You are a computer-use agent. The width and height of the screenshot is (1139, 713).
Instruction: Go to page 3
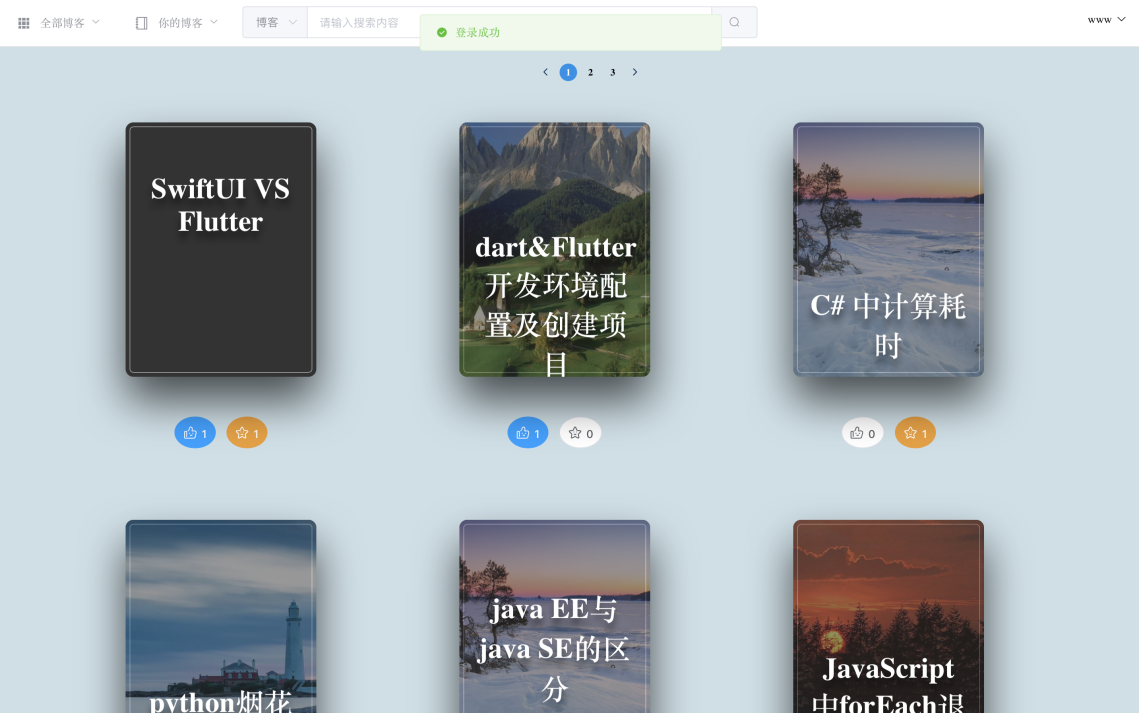coord(612,72)
